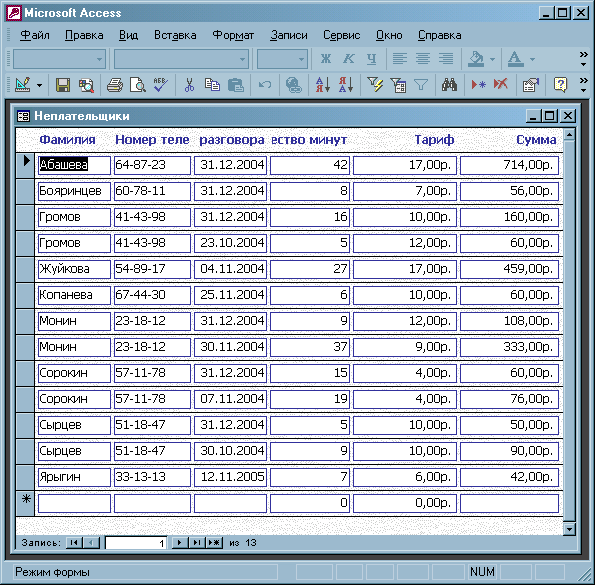
Task: Click the form scrollbar down arrow
Action: coord(569,529)
